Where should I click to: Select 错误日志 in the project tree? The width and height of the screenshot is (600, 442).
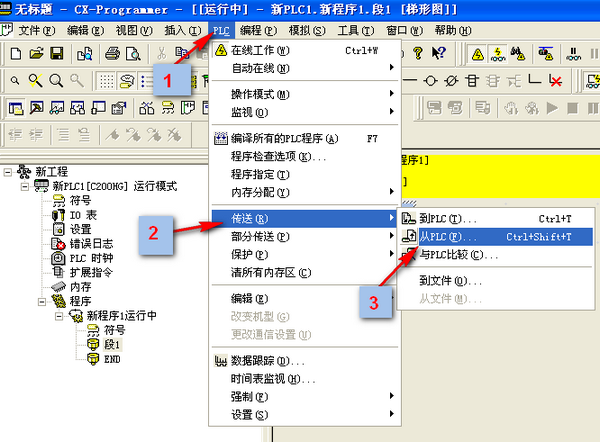click(x=91, y=244)
